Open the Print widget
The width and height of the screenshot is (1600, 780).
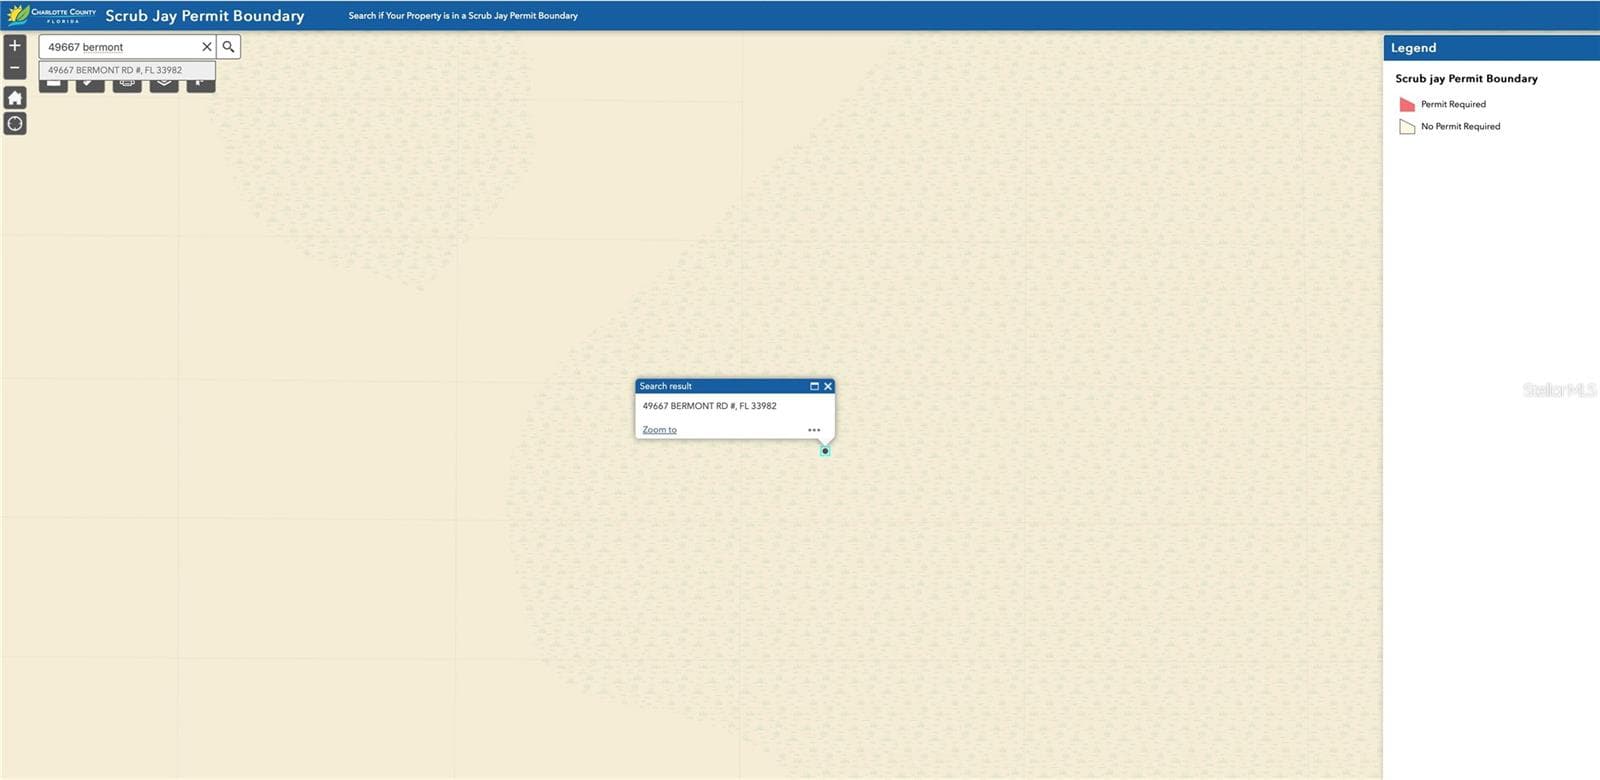[127, 84]
